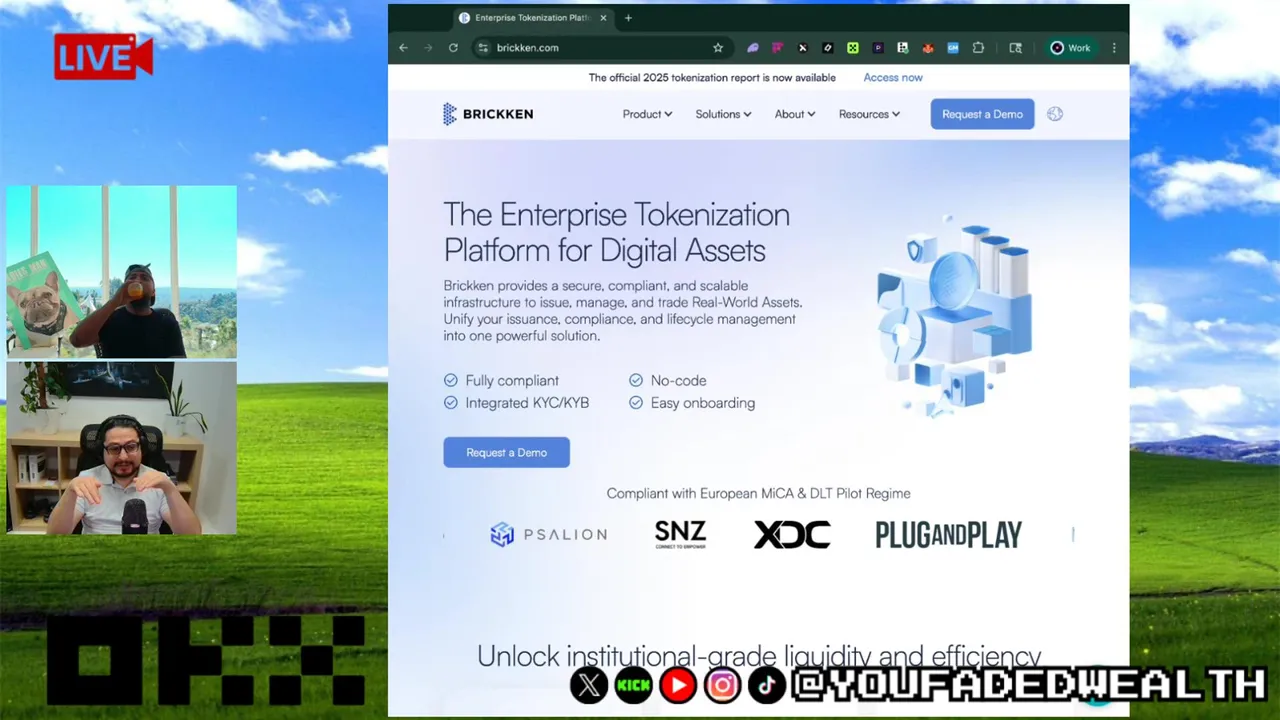Click the globe language selector icon
The height and width of the screenshot is (720, 1280).
pyautogui.click(x=1055, y=114)
